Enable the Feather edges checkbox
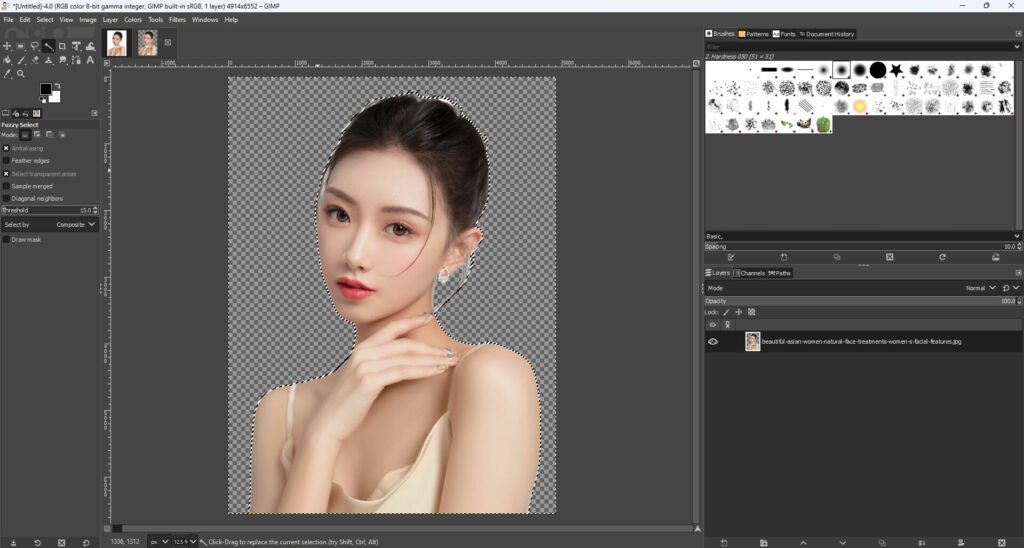1024x548 pixels. pos(7,161)
